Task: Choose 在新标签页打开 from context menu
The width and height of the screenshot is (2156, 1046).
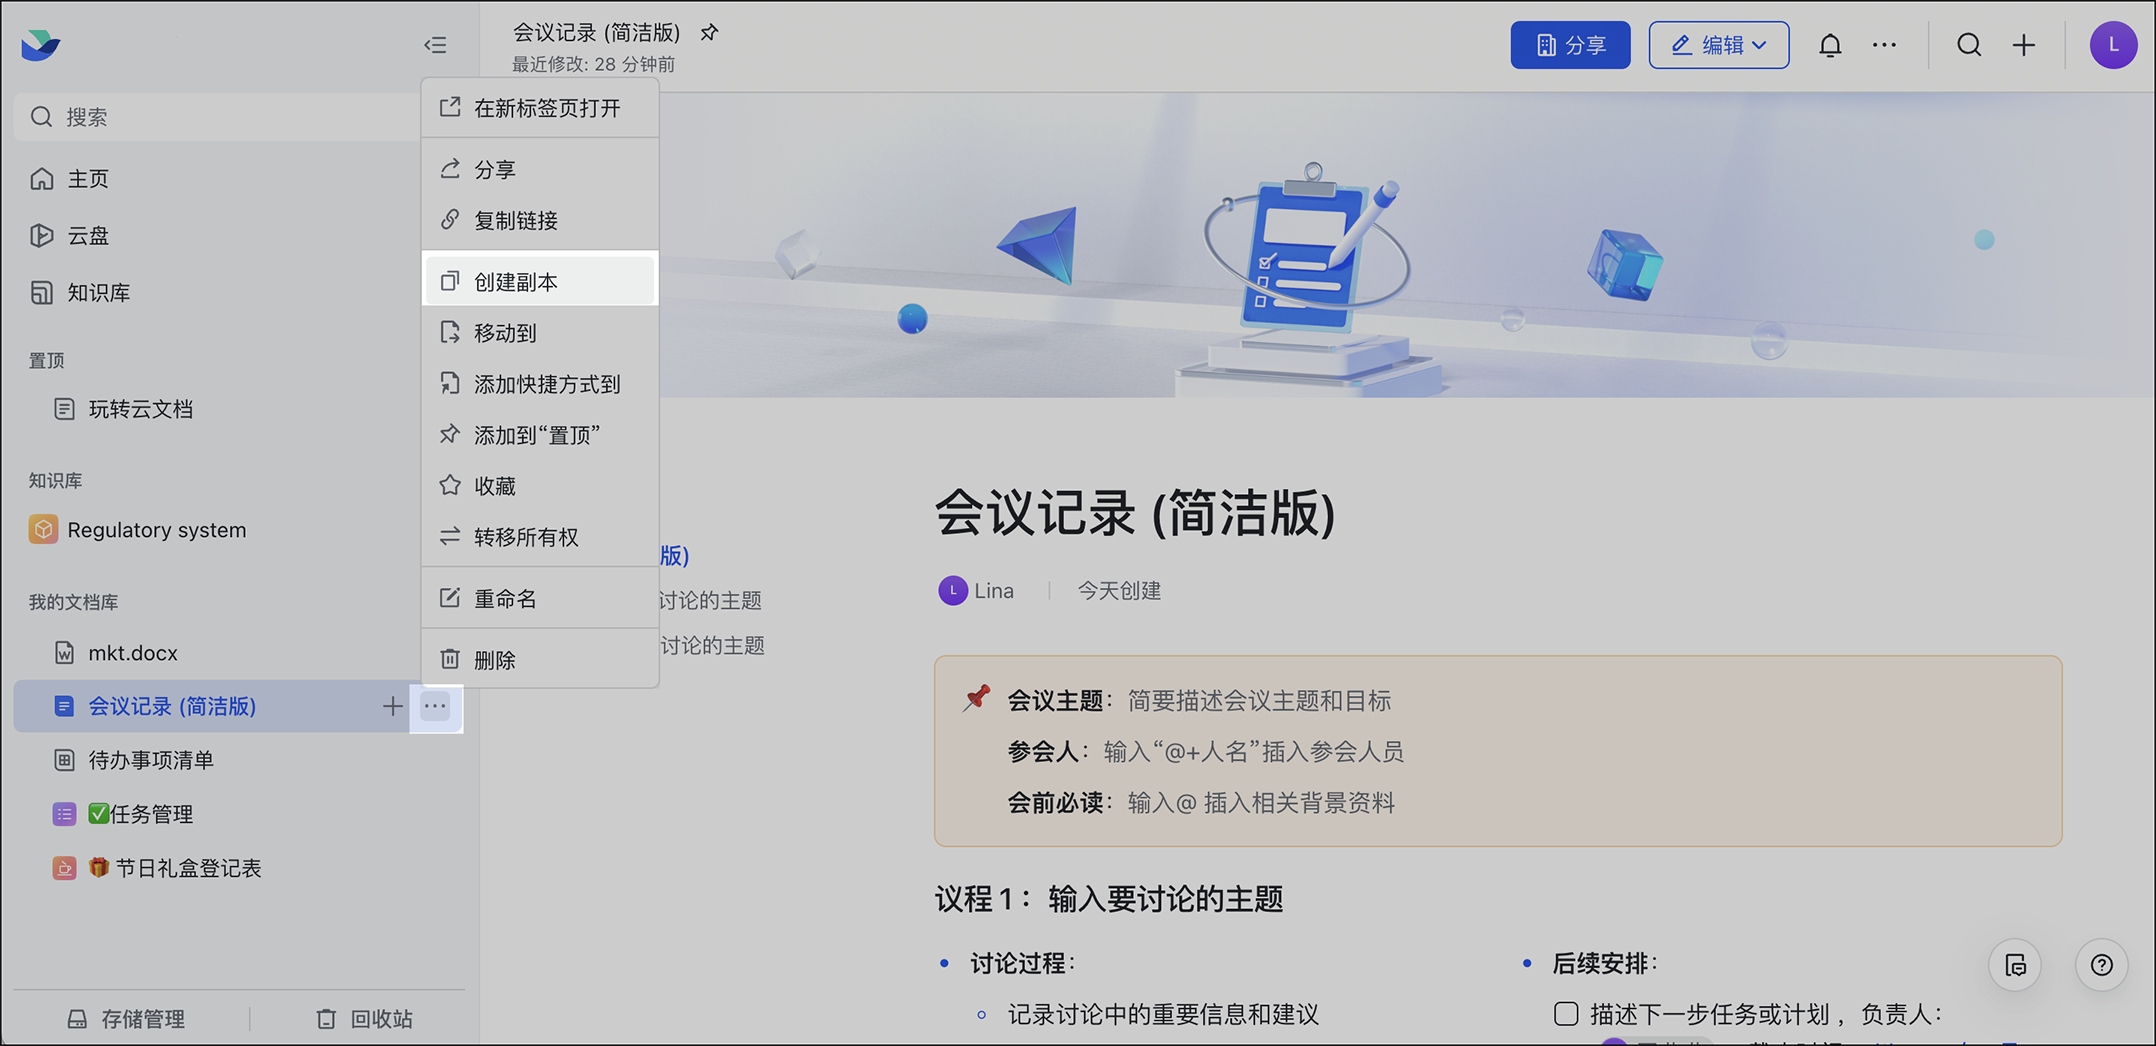Action: point(540,108)
